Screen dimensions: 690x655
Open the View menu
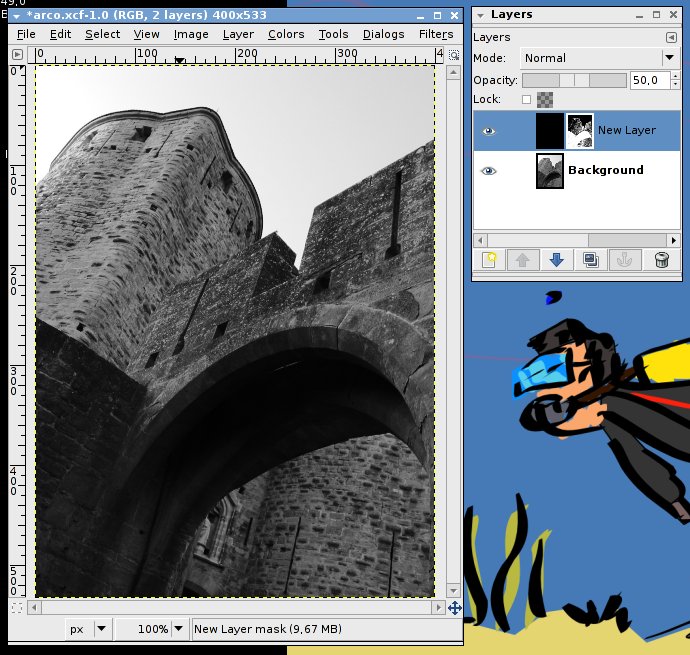[x=147, y=34]
